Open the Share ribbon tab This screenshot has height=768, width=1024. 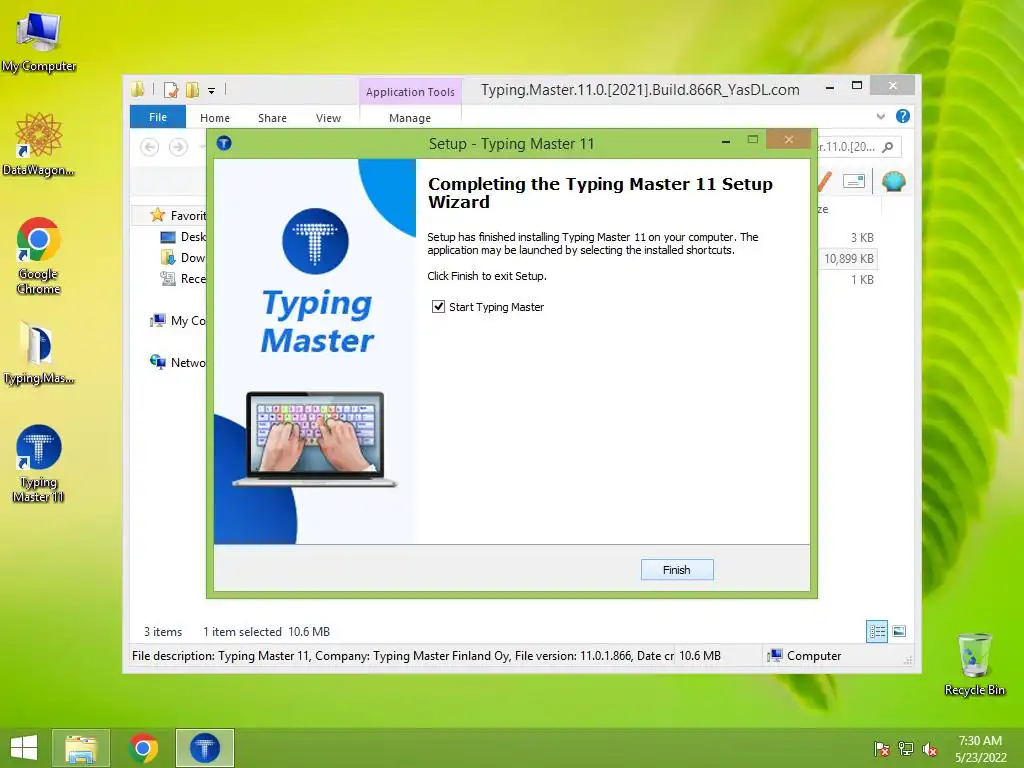click(x=272, y=118)
